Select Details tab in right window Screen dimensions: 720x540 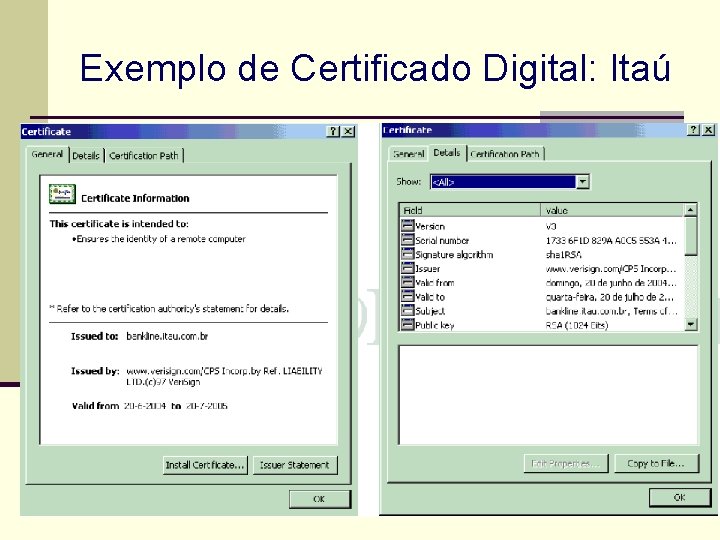446,152
